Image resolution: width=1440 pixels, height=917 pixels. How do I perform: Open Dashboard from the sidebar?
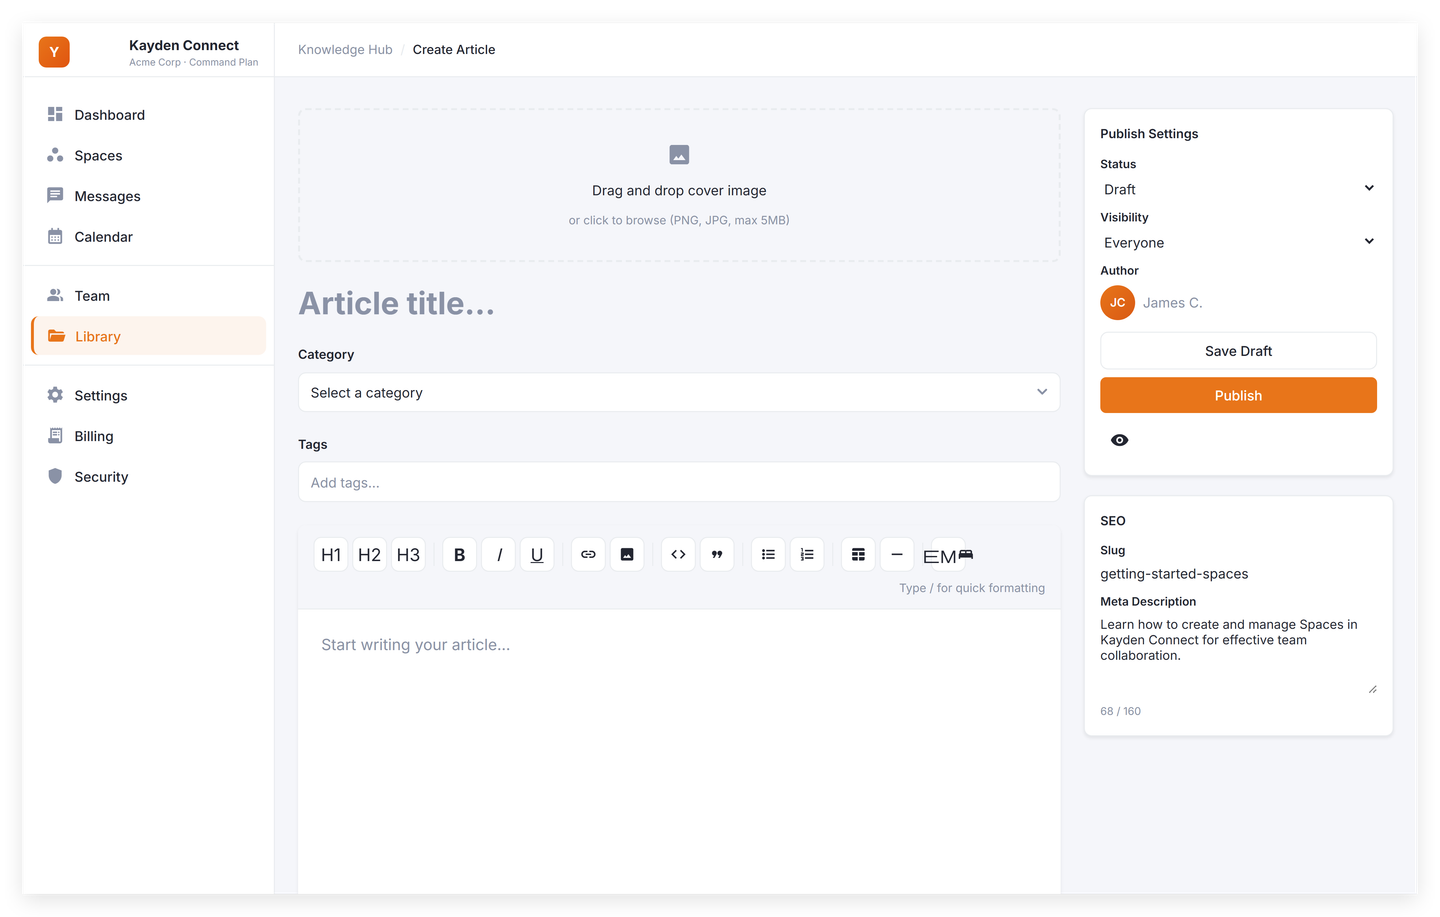148,115
